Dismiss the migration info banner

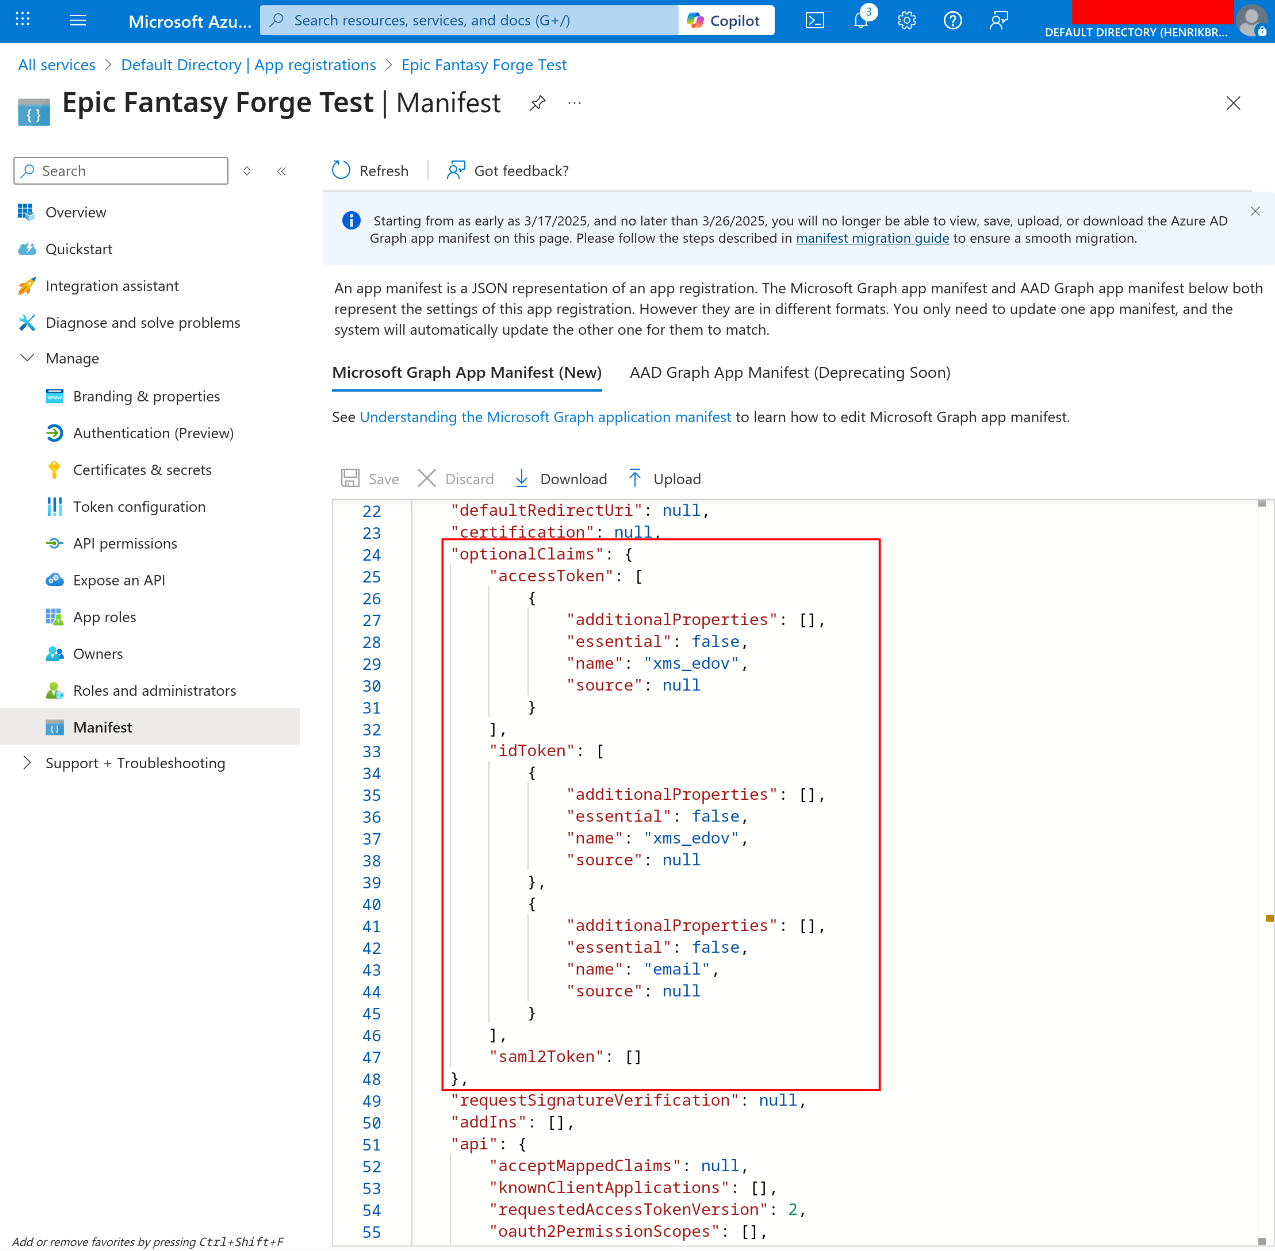[x=1255, y=211]
